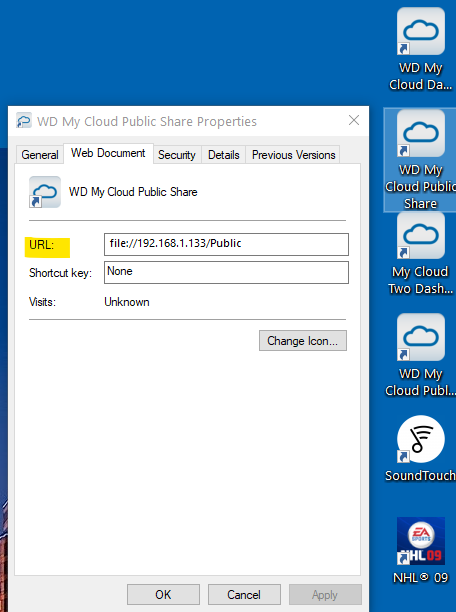
Task: Close the Properties dialog with X
Action: pos(354,120)
